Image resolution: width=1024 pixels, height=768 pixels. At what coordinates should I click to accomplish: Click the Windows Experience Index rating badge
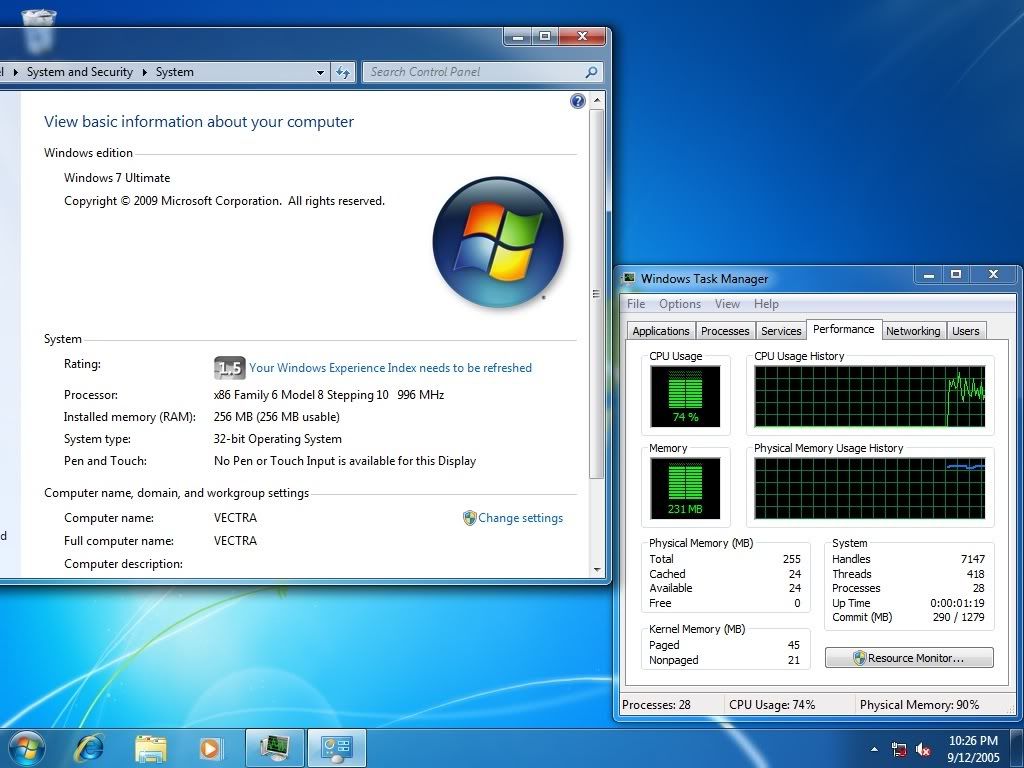click(x=229, y=368)
